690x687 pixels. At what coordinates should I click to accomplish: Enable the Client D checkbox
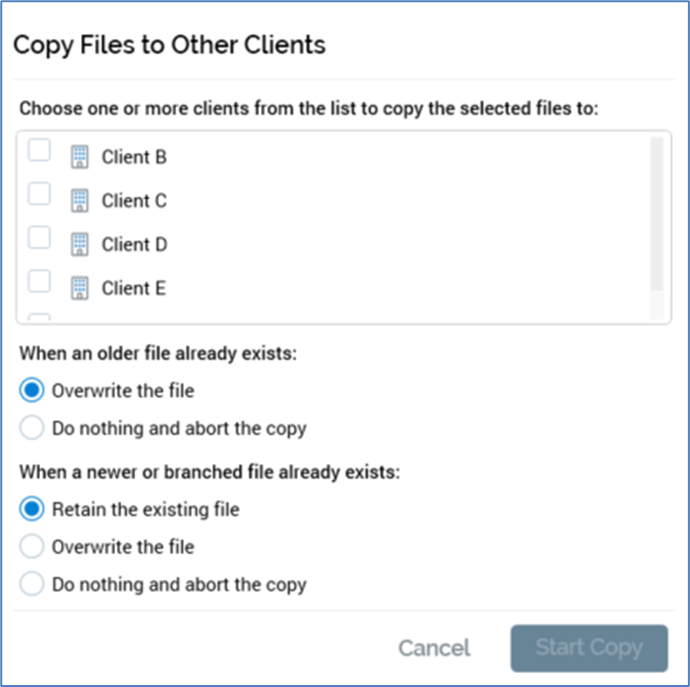click(38, 238)
